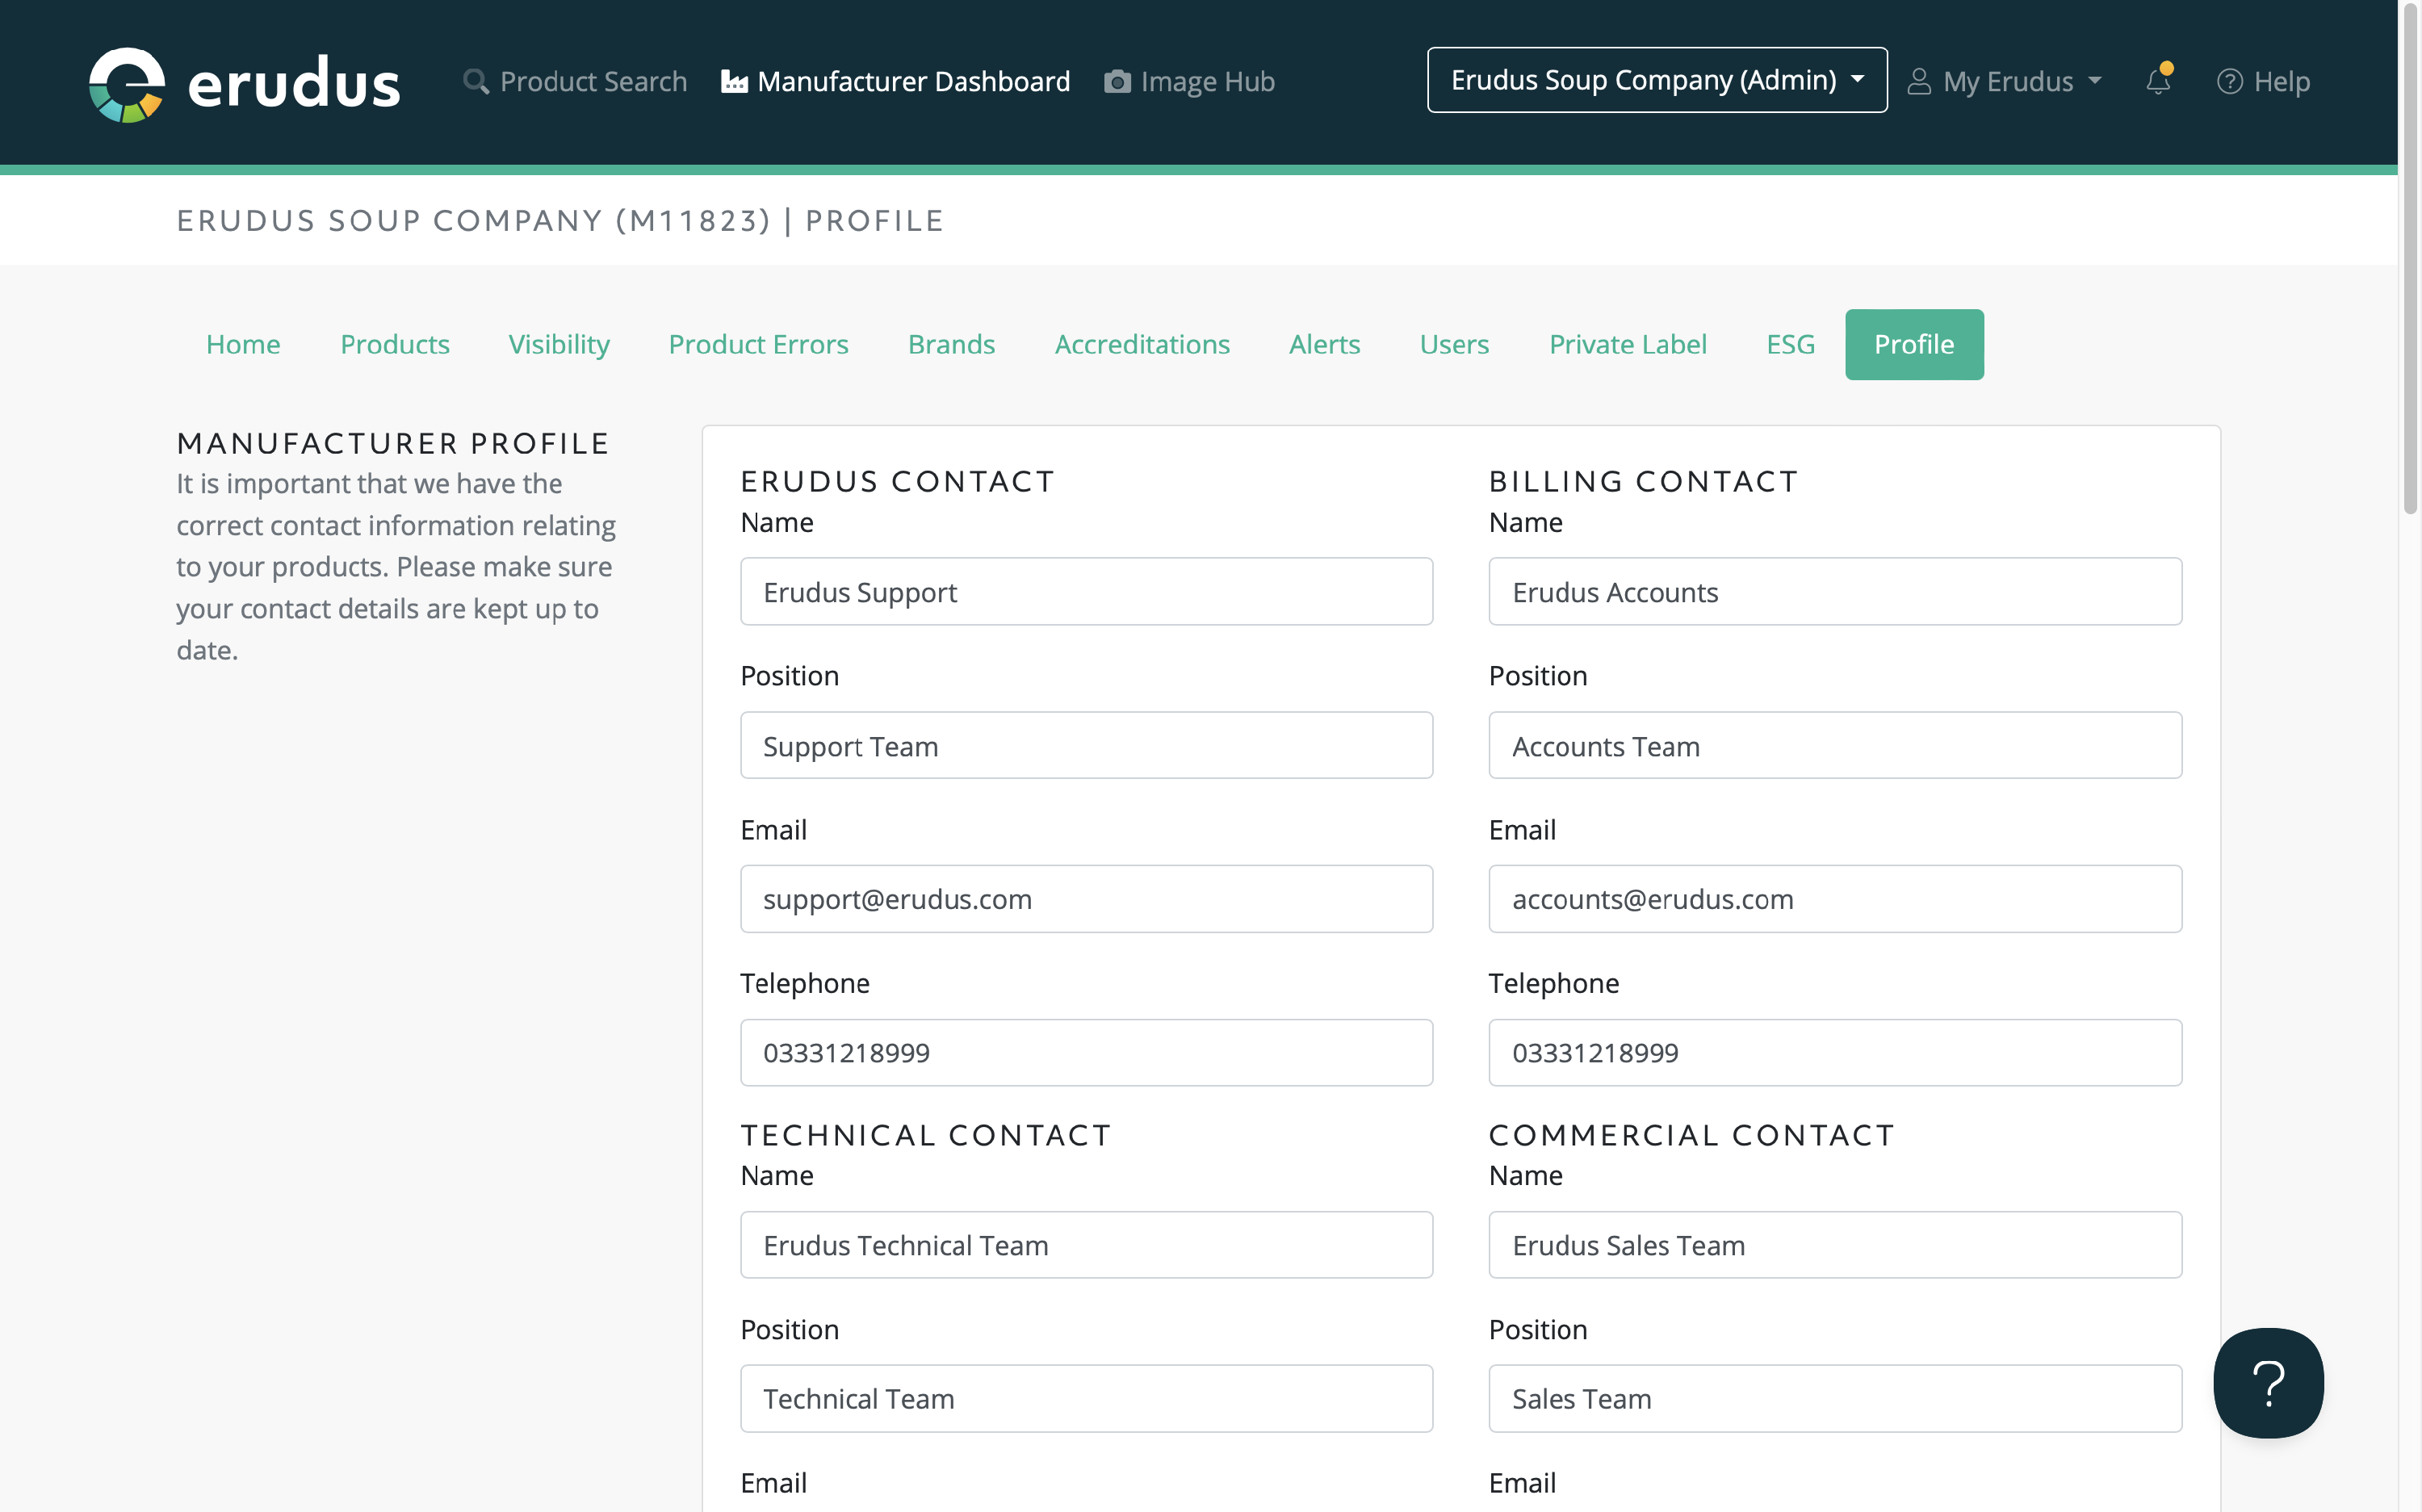Screen dimensions: 2422x1512
Task: Click the Image Hub camera icon
Action: coord(1117,81)
